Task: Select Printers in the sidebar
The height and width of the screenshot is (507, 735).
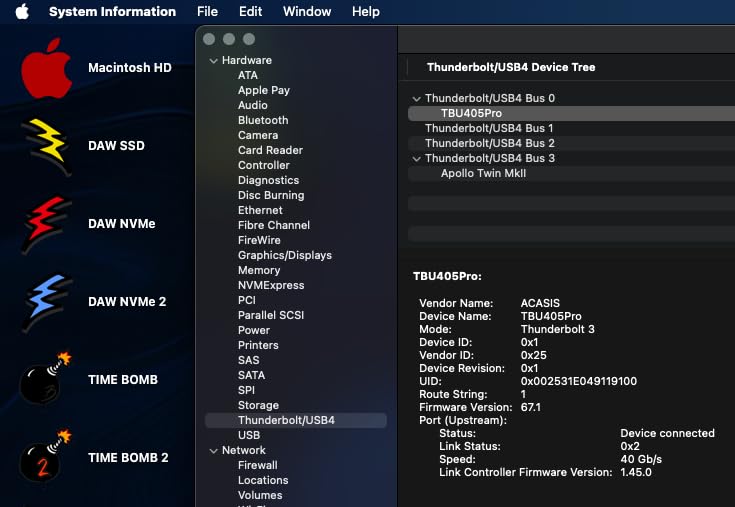Action: point(258,345)
